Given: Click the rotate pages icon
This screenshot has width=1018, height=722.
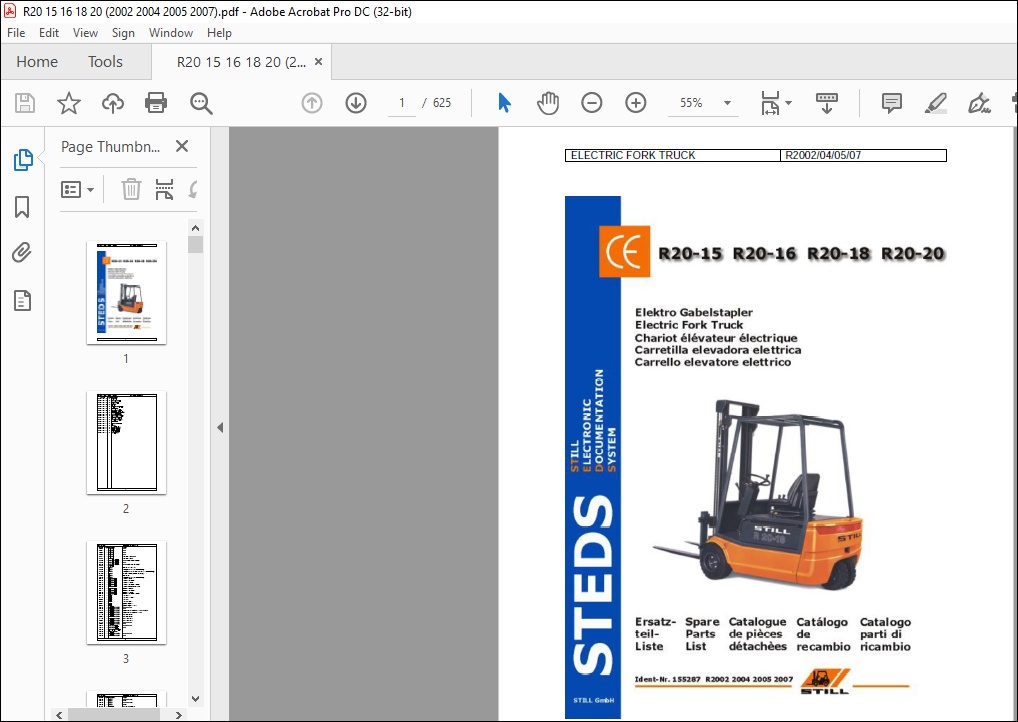Looking at the screenshot, I should (x=193, y=190).
